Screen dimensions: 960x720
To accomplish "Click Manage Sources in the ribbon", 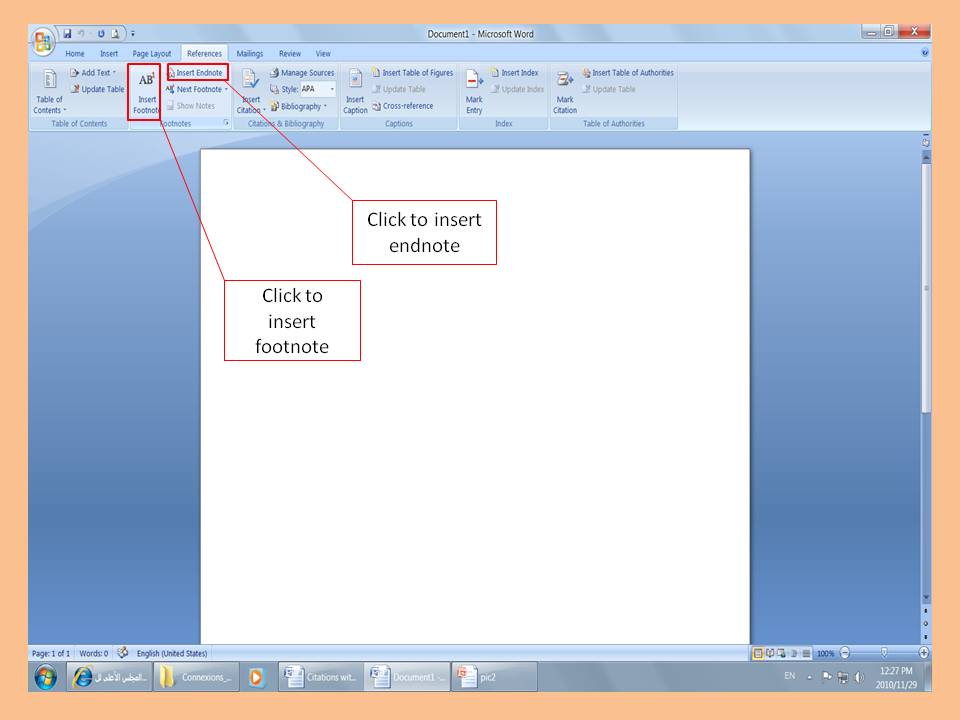I will (x=301, y=73).
